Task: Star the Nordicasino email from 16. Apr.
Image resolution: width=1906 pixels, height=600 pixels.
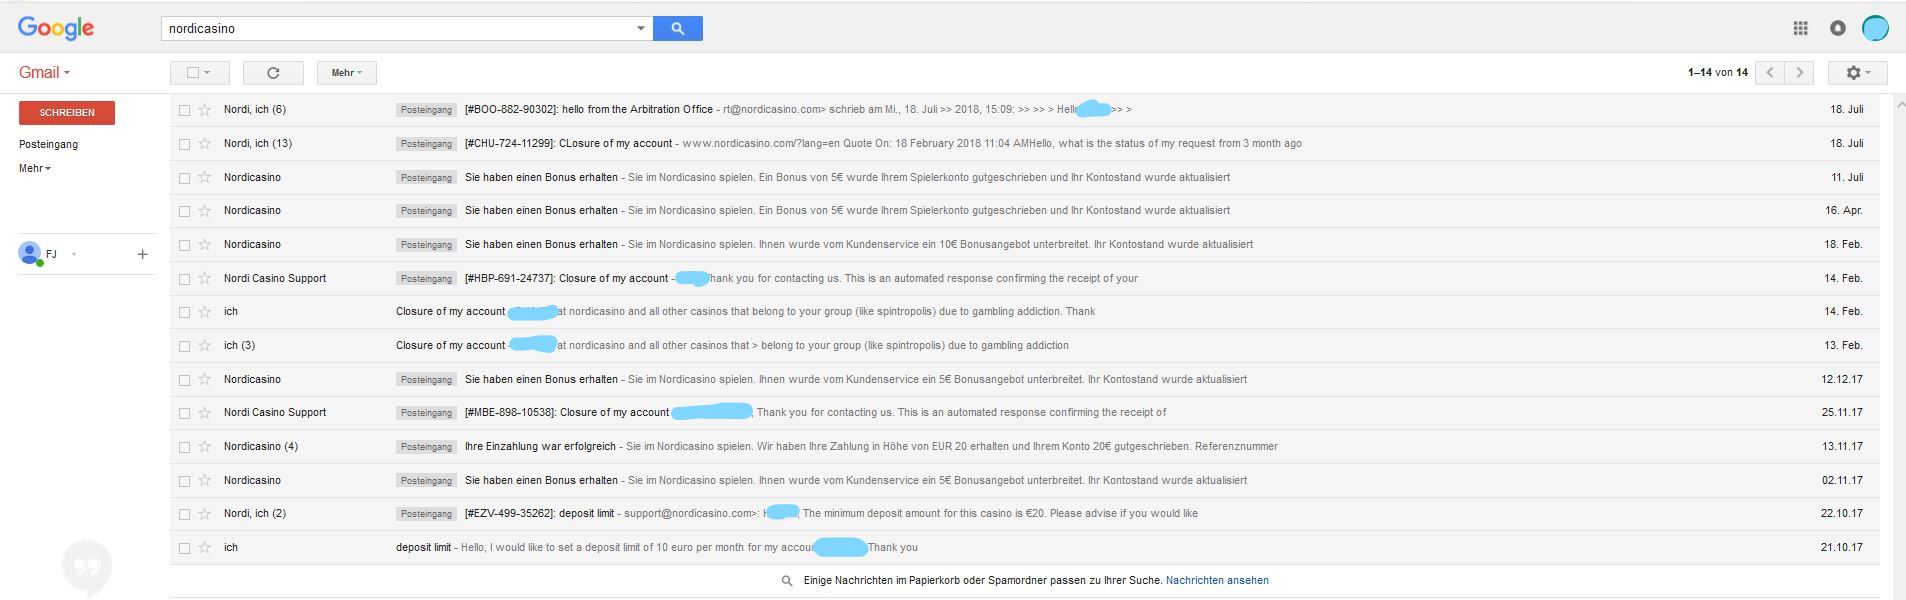Action: click(204, 210)
